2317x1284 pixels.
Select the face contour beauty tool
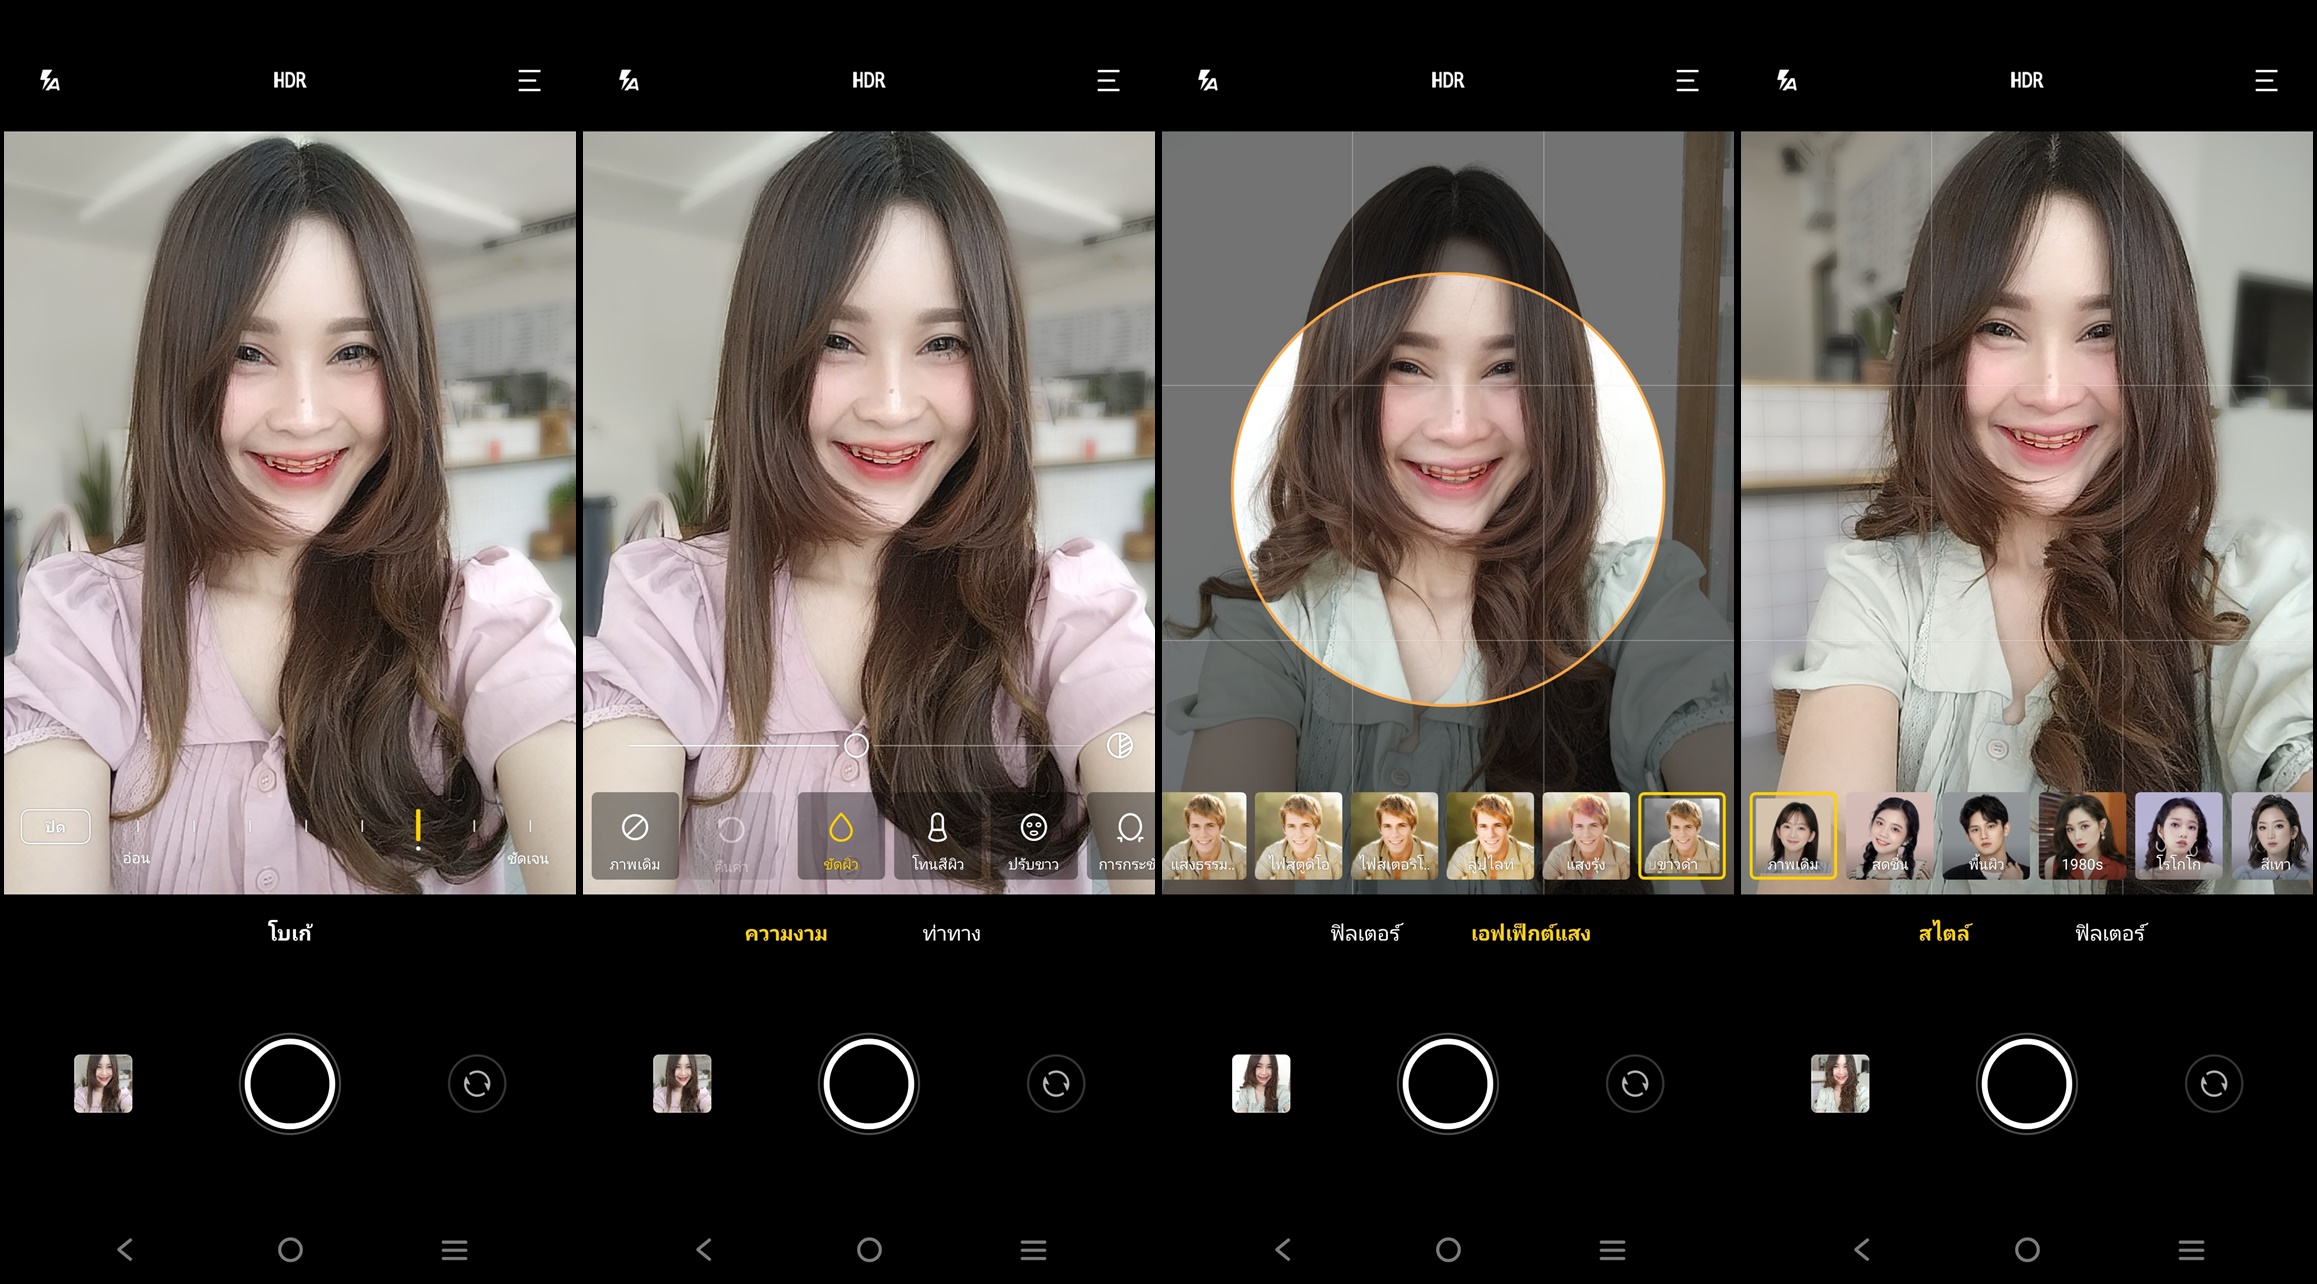1123,836
